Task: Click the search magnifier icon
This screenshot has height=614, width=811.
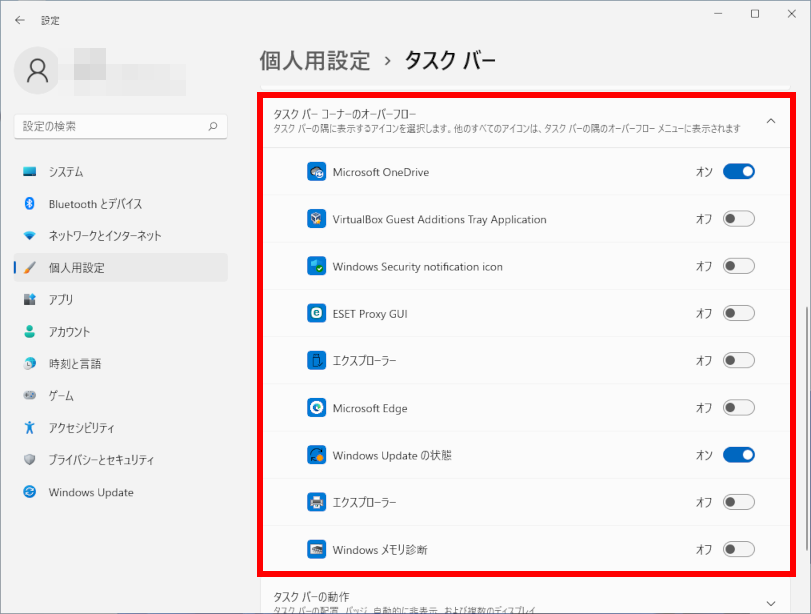Action: [x=213, y=126]
